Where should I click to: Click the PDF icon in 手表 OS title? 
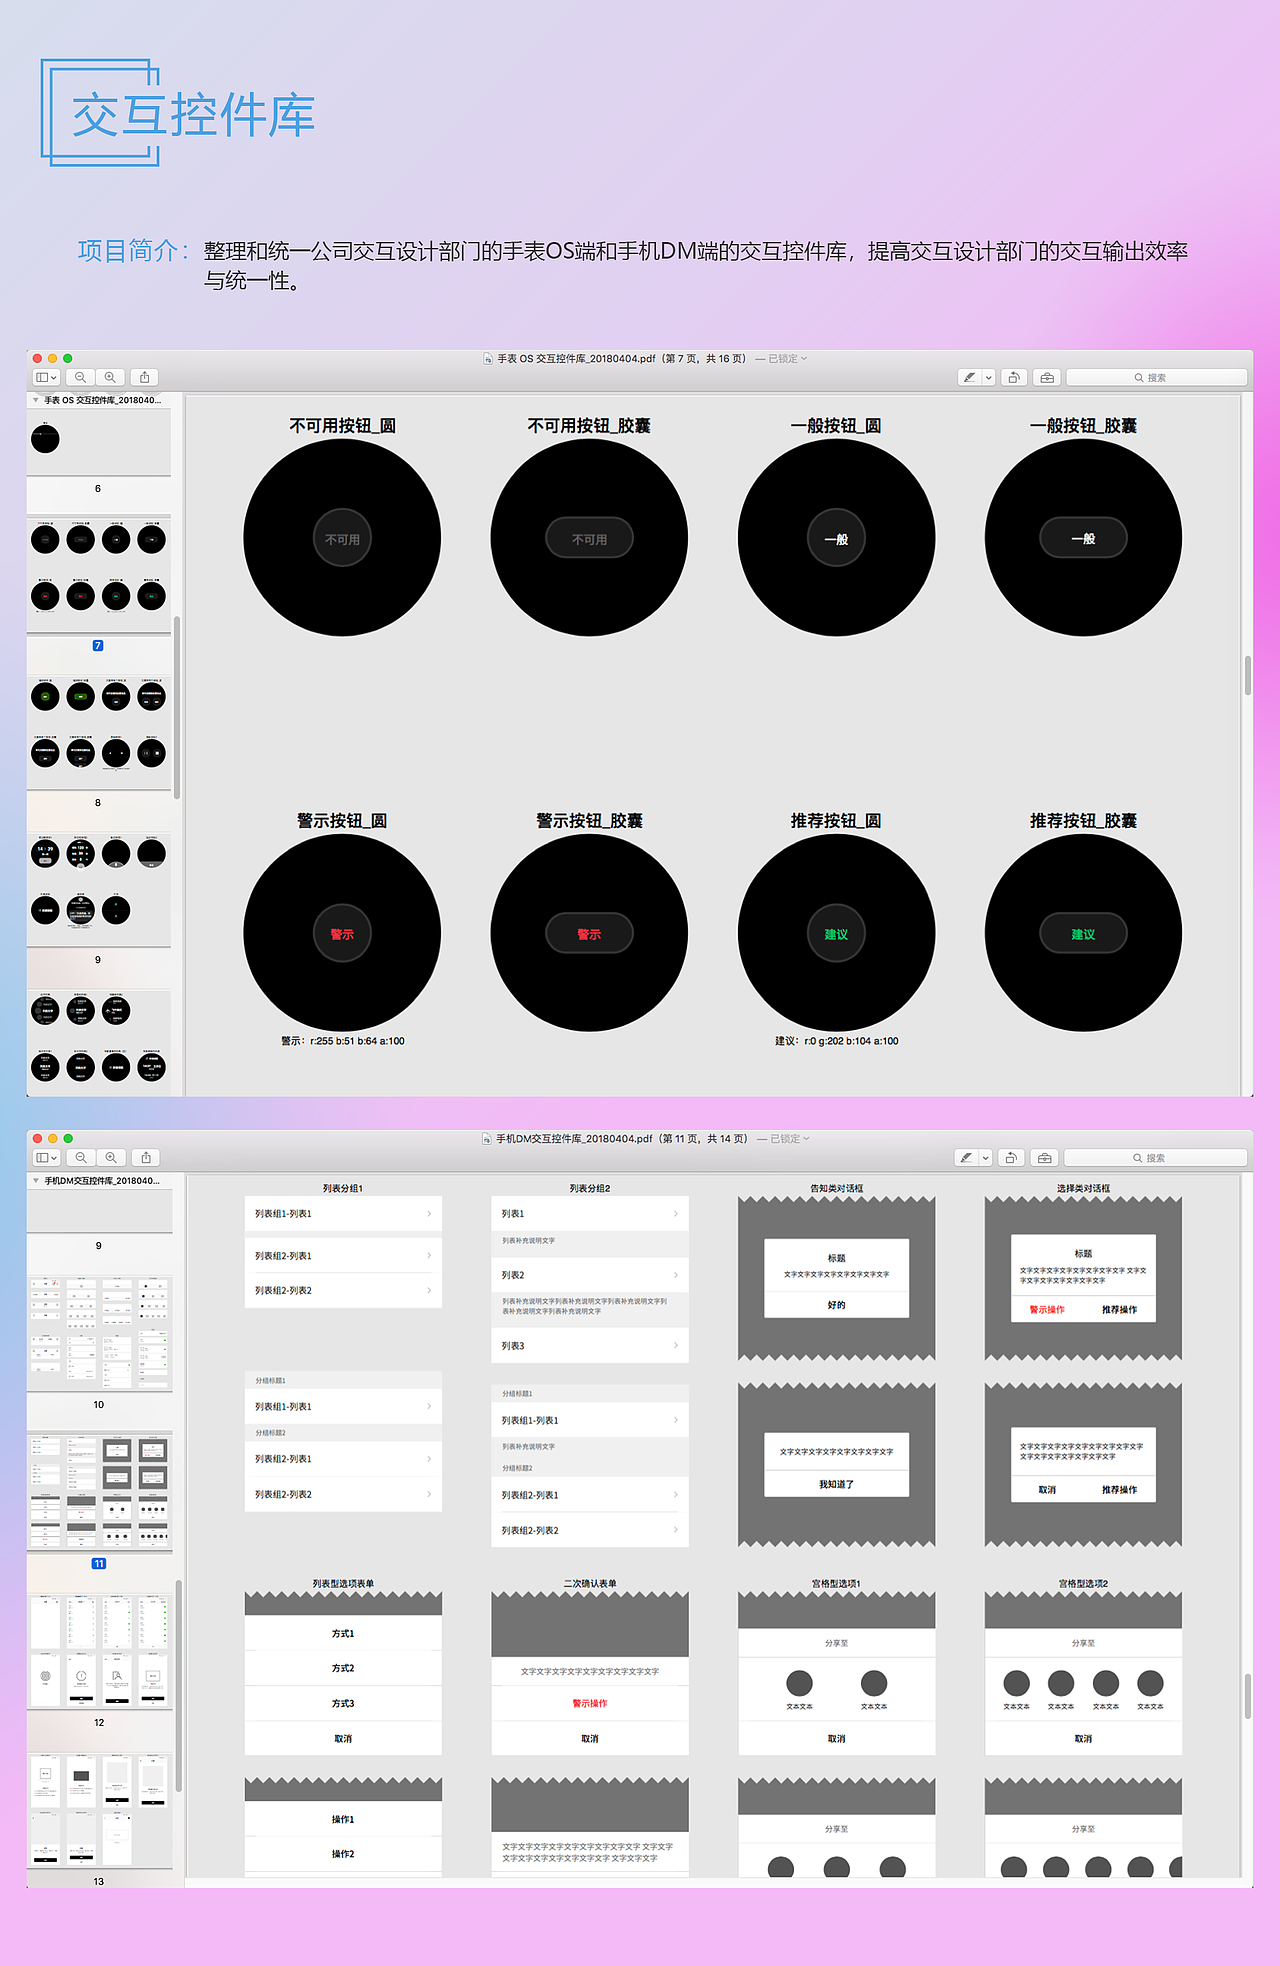tap(488, 358)
